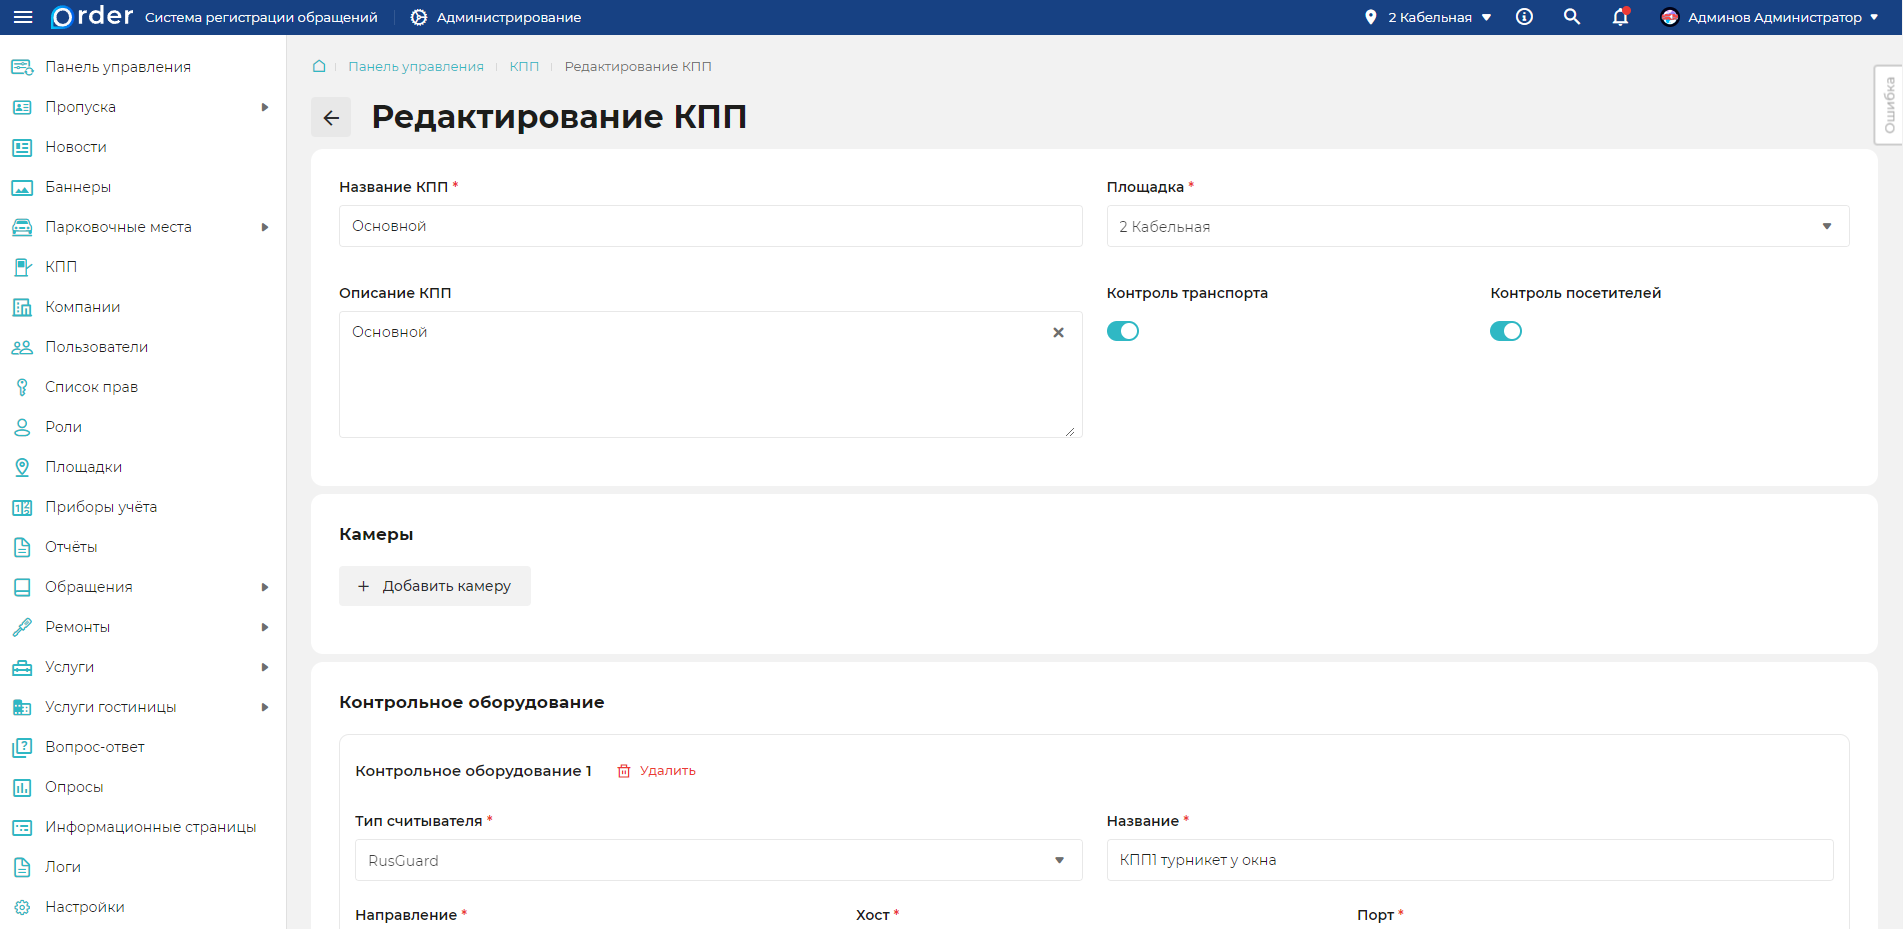Select Пользователи in the sidebar

(96, 347)
